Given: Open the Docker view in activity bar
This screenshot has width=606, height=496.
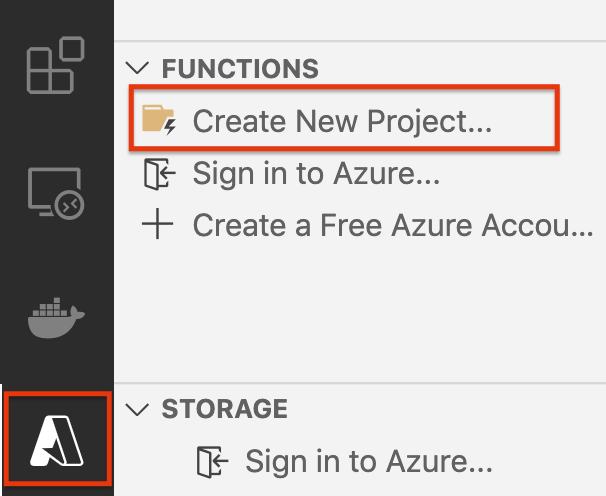Looking at the screenshot, I should pos(56,318).
